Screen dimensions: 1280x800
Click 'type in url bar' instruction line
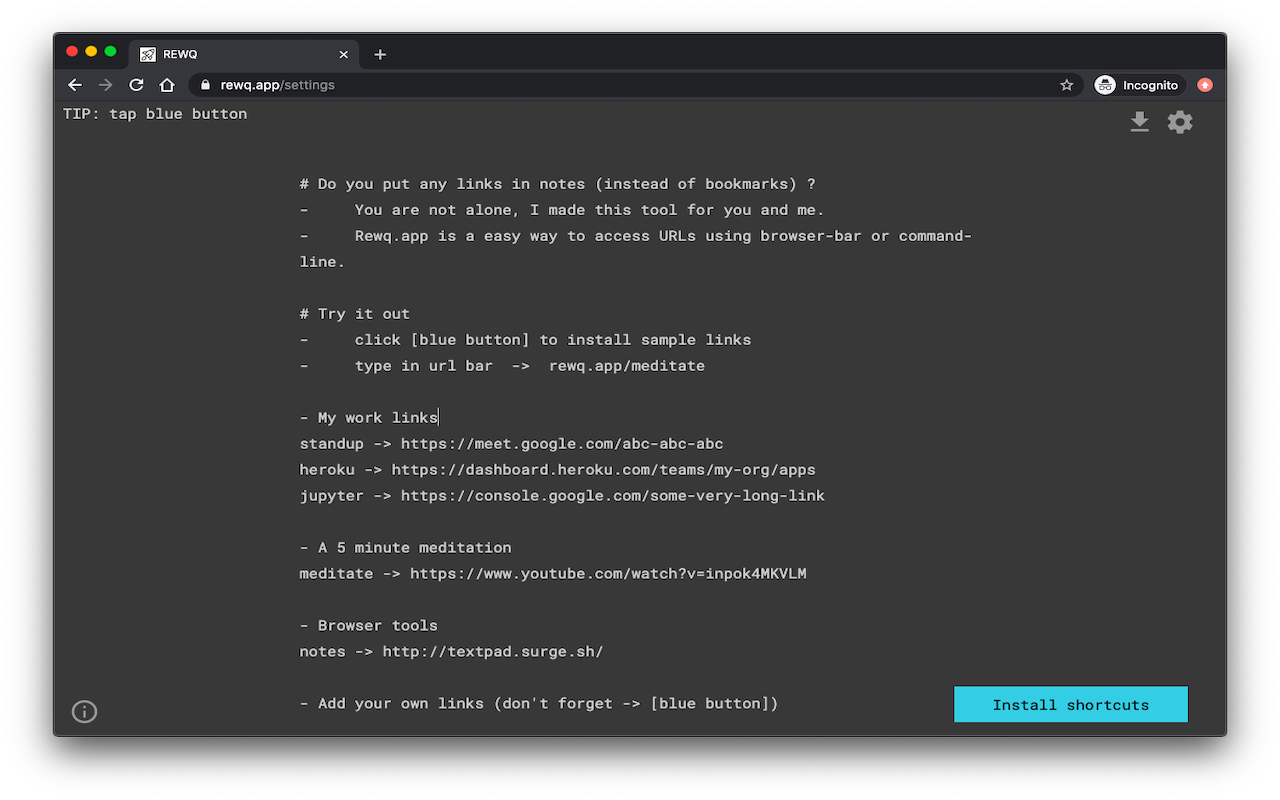coord(502,366)
